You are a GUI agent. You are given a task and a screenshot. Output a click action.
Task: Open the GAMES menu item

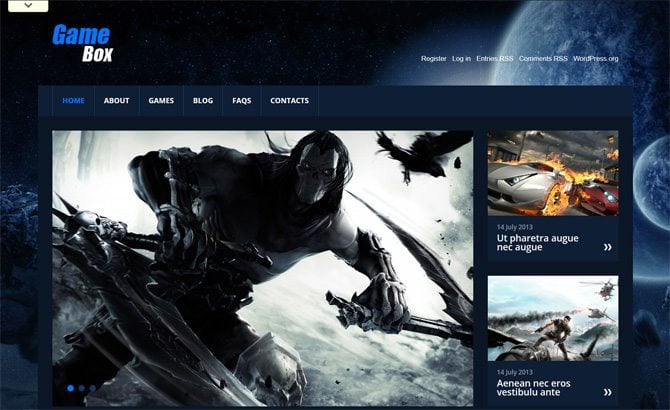click(x=161, y=101)
